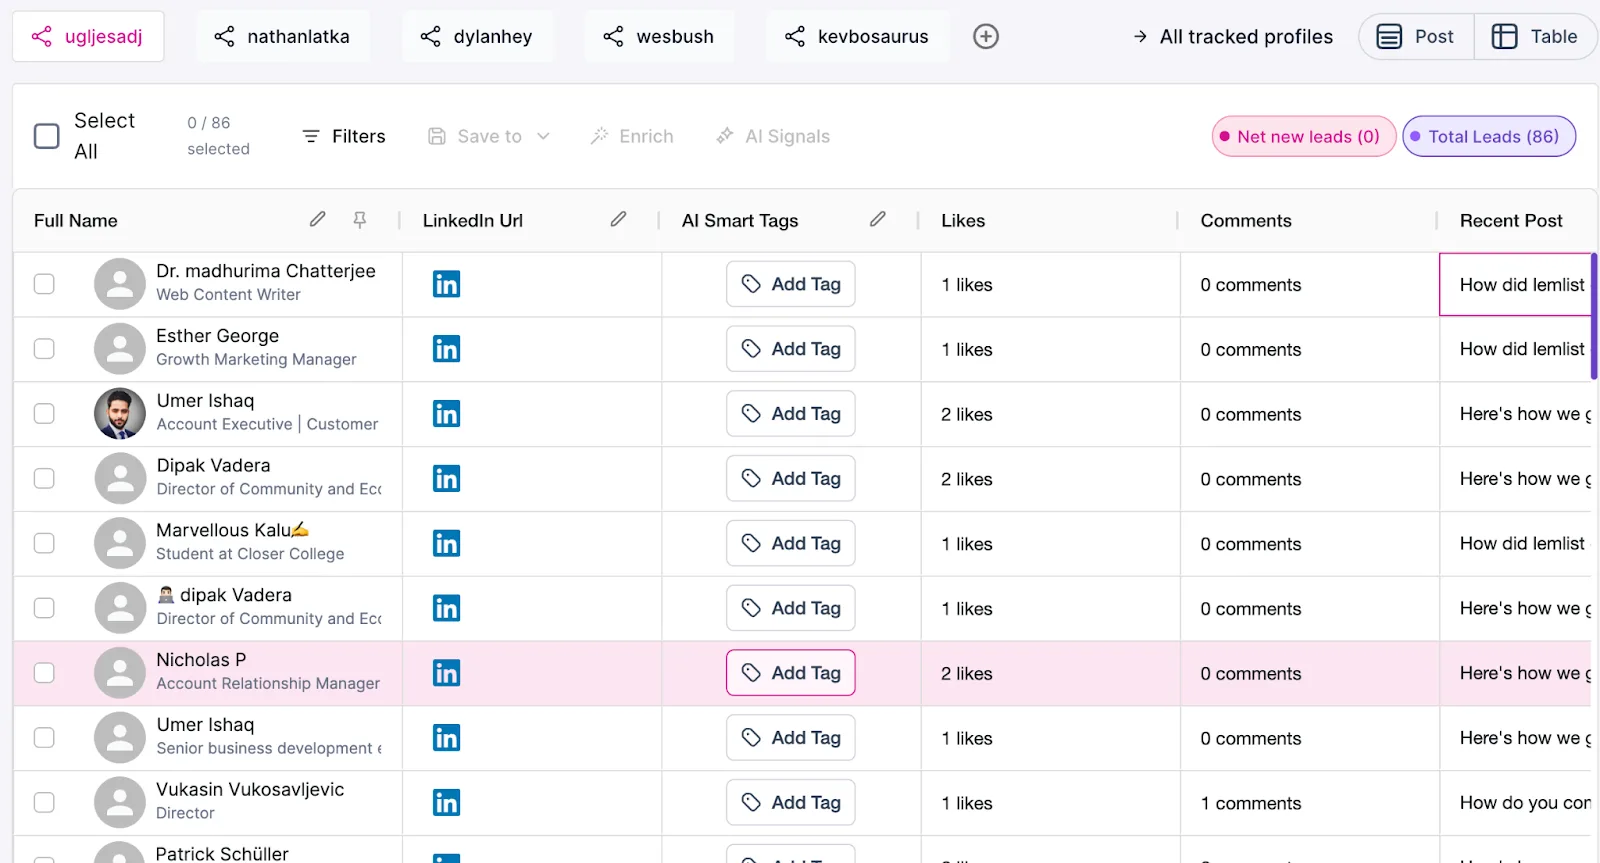Open LinkedIn icon in Nicholas P row
The width and height of the screenshot is (1600, 863).
(x=446, y=673)
